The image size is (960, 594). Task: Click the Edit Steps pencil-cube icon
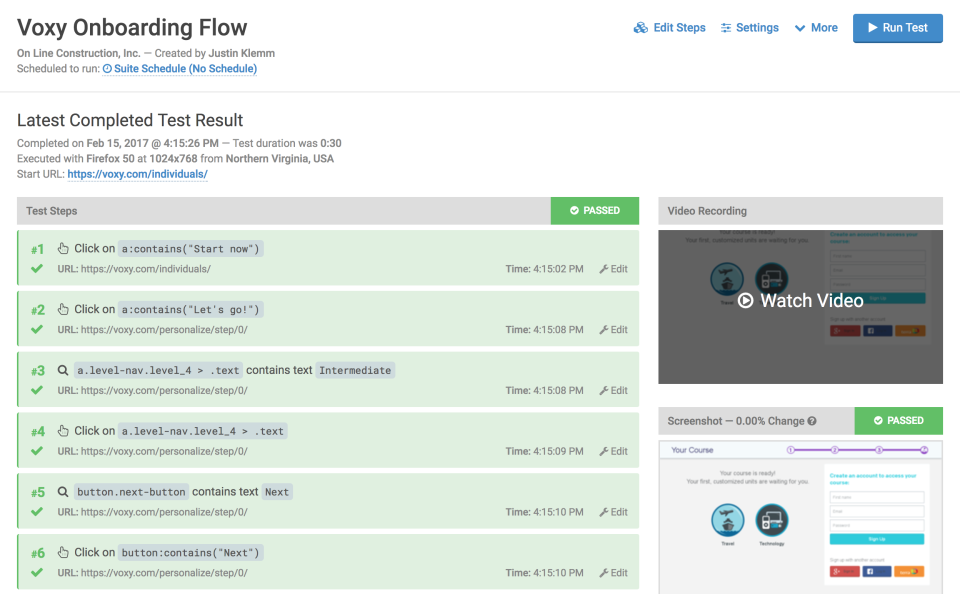click(x=640, y=27)
